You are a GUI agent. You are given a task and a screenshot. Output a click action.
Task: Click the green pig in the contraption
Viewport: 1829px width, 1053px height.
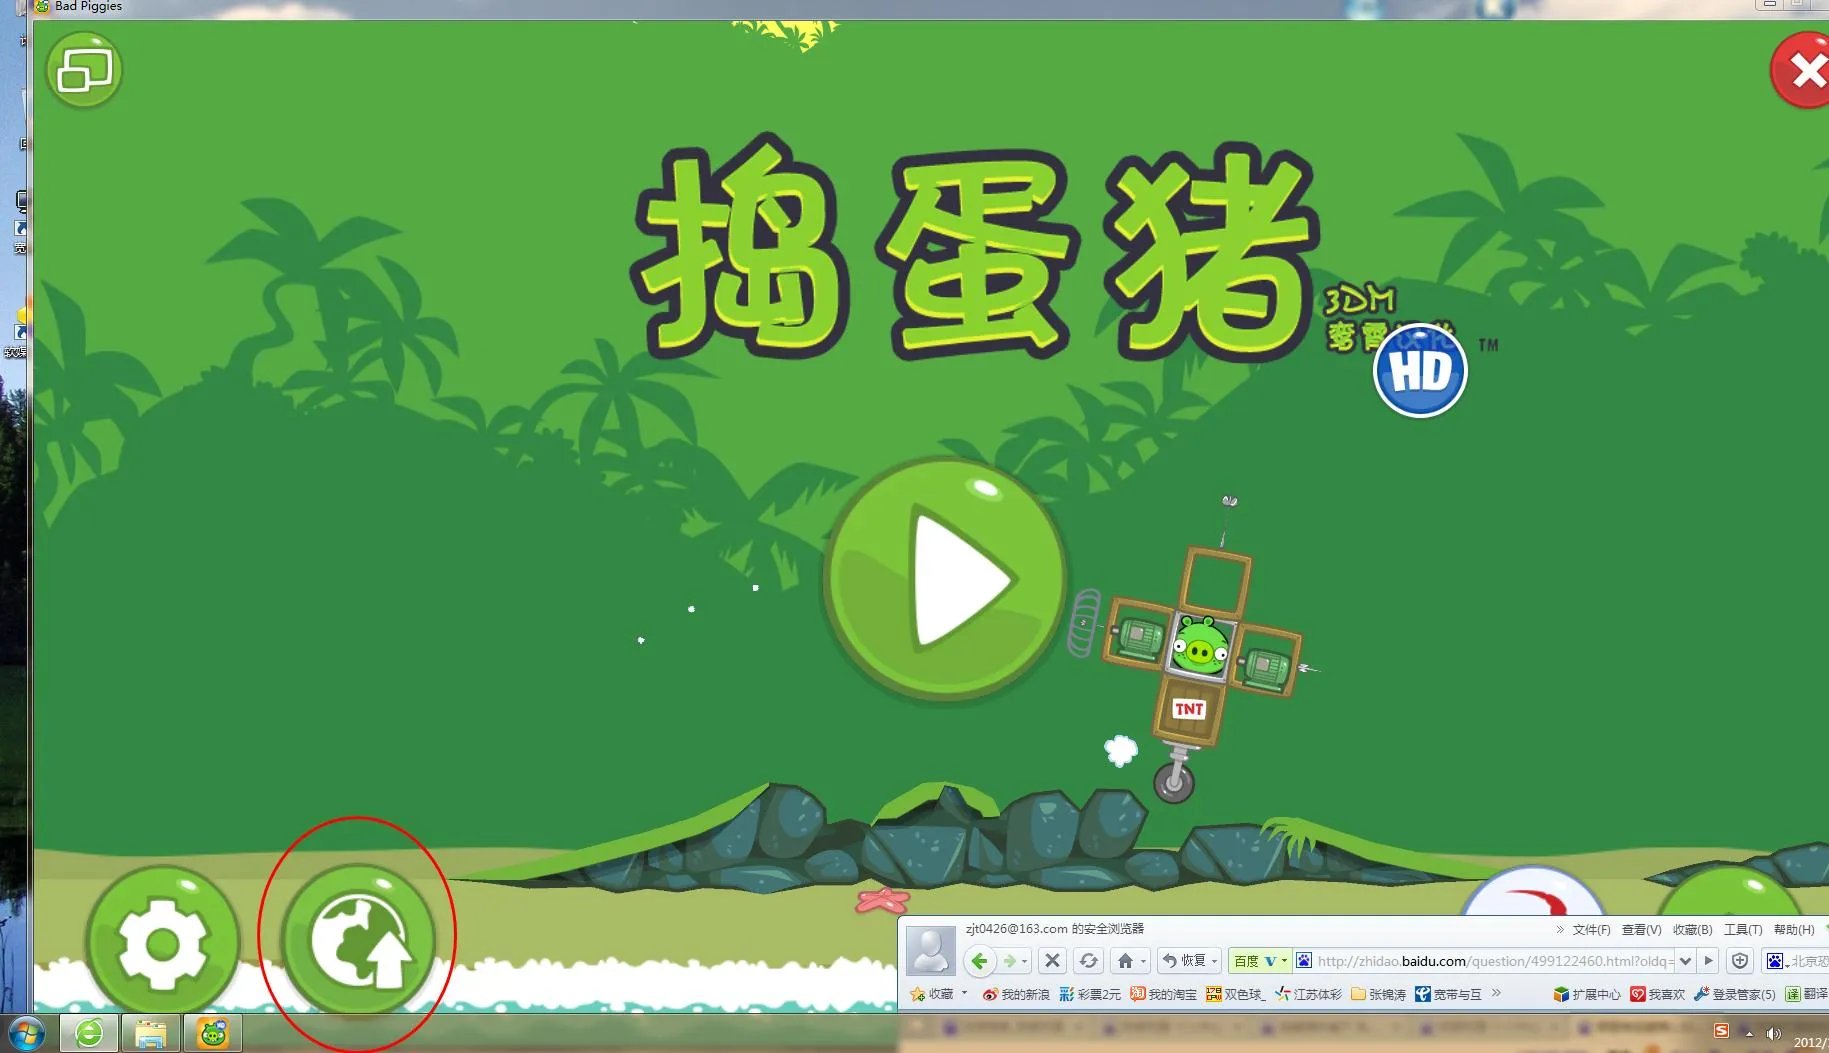[x=1200, y=646]
